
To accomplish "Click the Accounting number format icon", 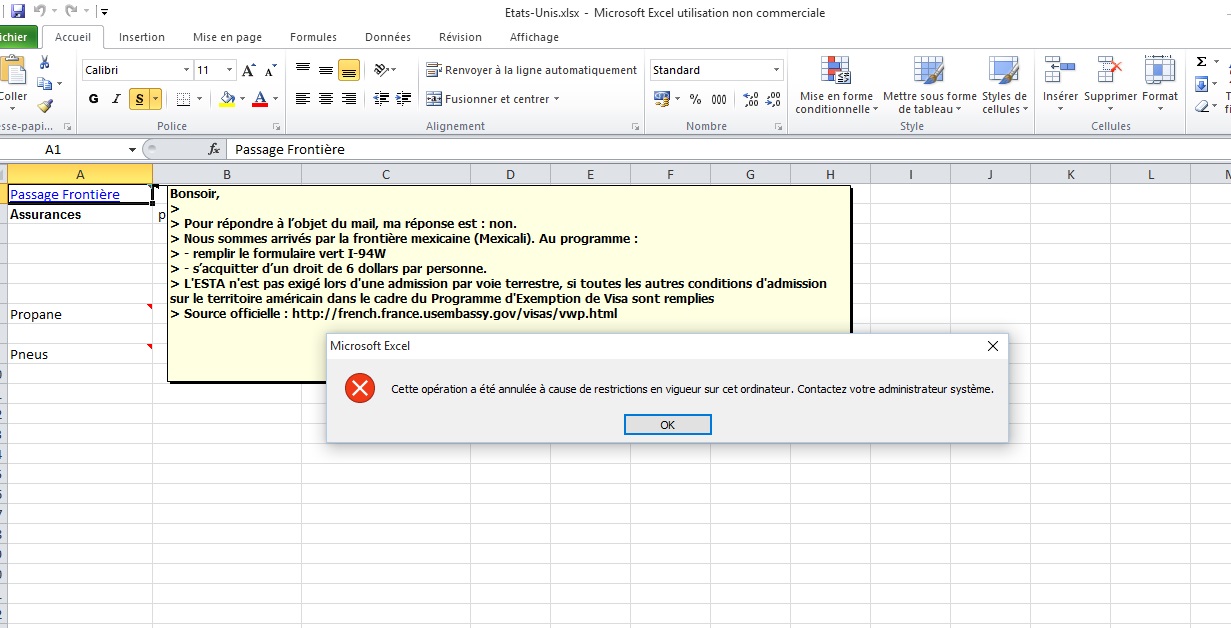I will pos(662,99).
